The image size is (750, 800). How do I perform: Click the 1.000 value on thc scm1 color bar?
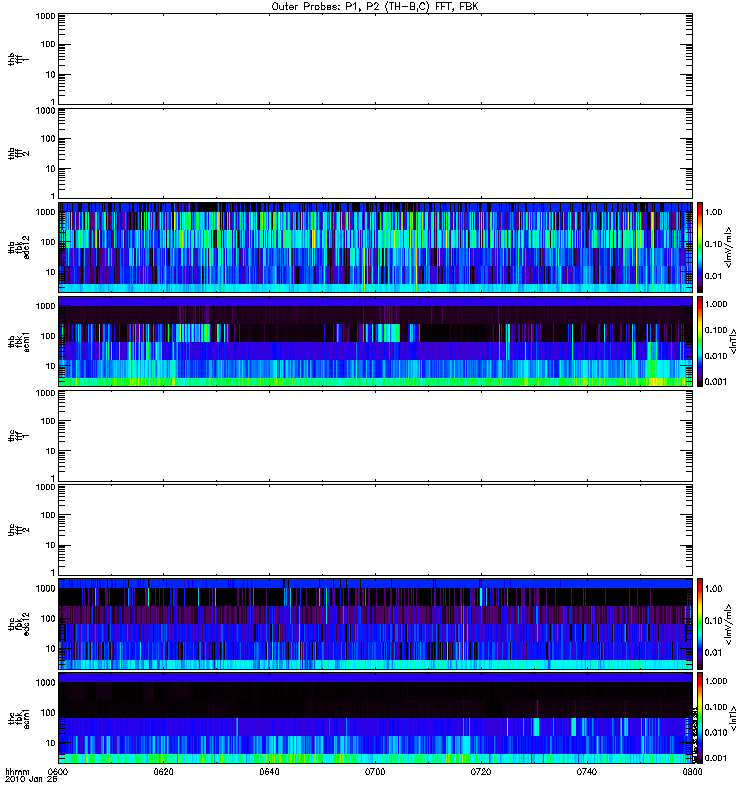[x=715, y=681]
